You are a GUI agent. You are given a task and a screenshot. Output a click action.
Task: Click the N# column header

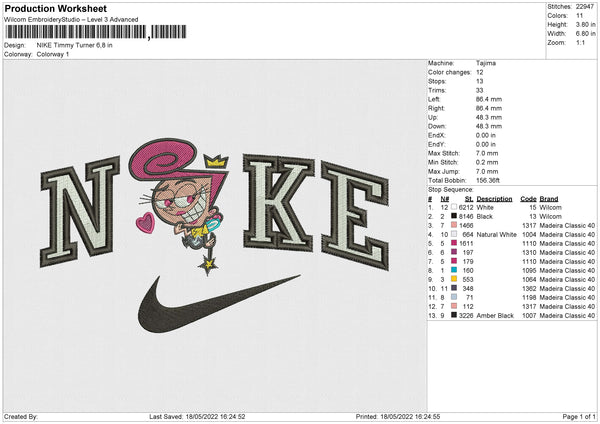445,199
